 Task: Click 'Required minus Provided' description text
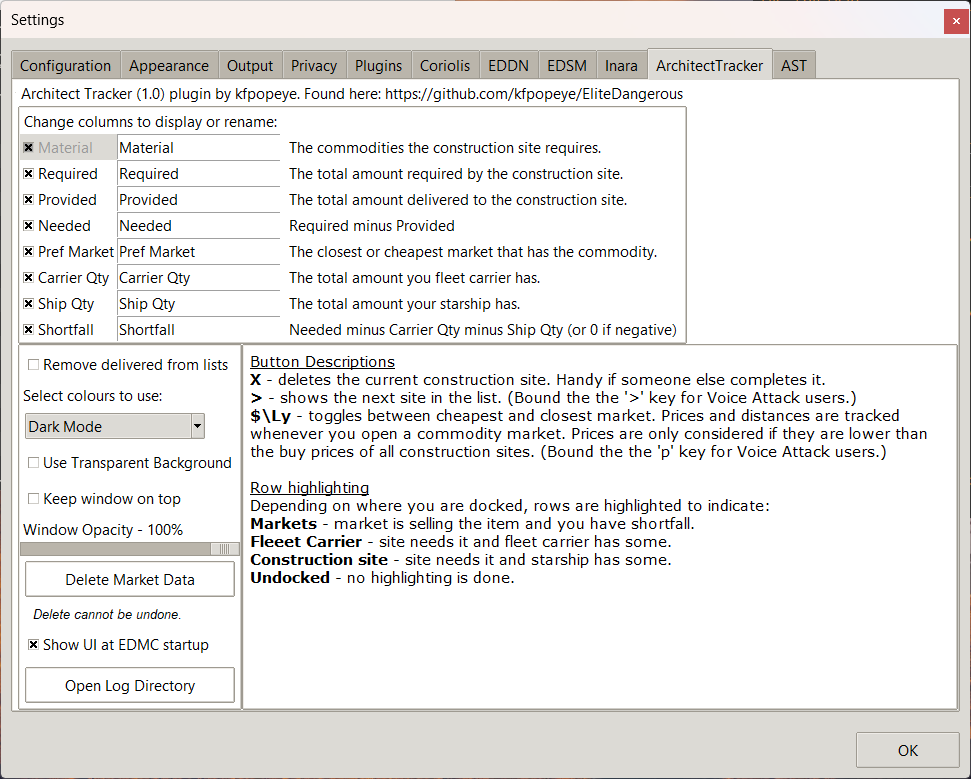pos(372,226)
